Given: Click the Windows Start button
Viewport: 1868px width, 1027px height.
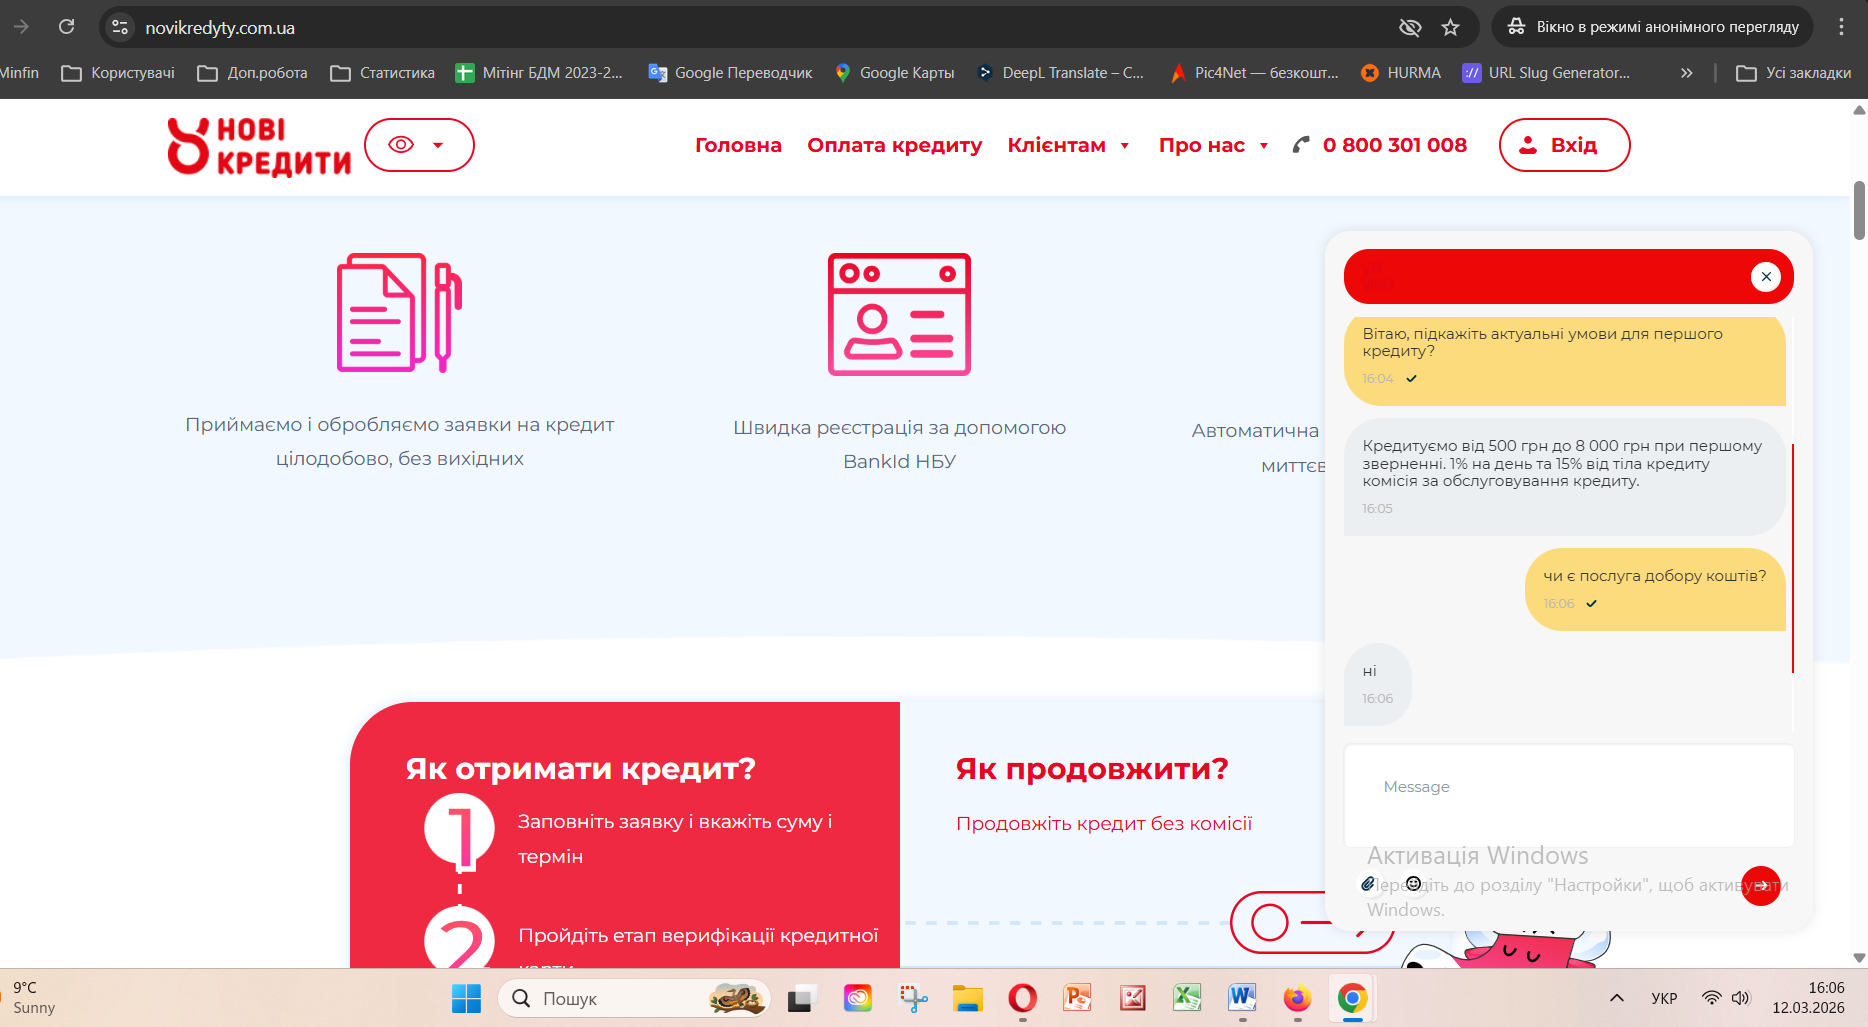Looking at the screenshot, I should (x=466, y=998).
